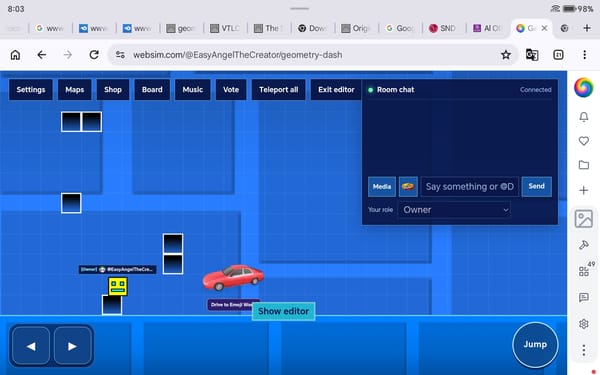This screenshot has width=600, height=375.
Task: Close the active websim tab
Action: 544,28
